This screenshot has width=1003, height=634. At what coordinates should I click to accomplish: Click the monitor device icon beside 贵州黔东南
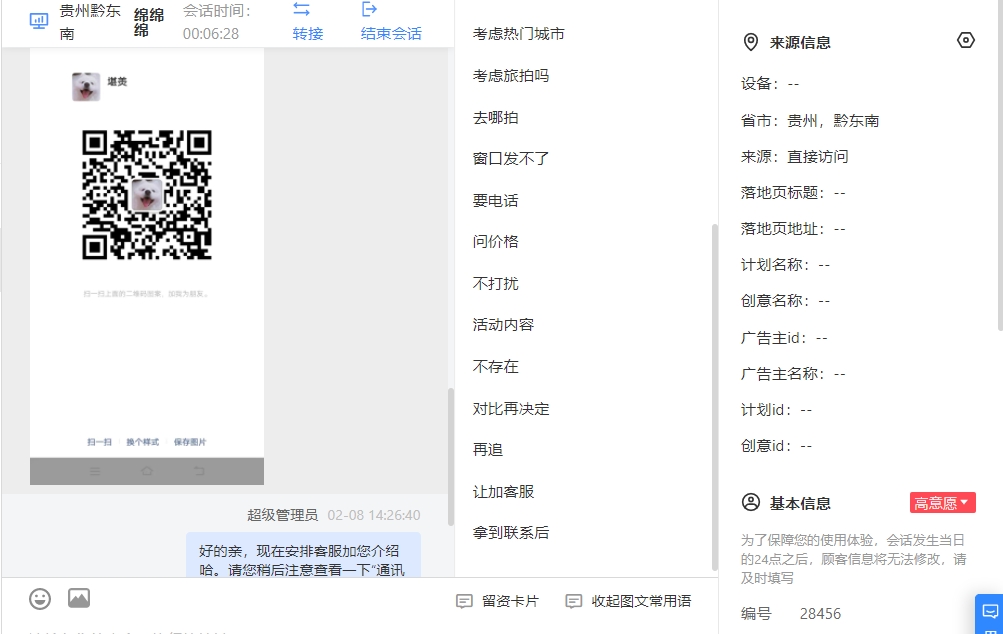click(39, 21)
